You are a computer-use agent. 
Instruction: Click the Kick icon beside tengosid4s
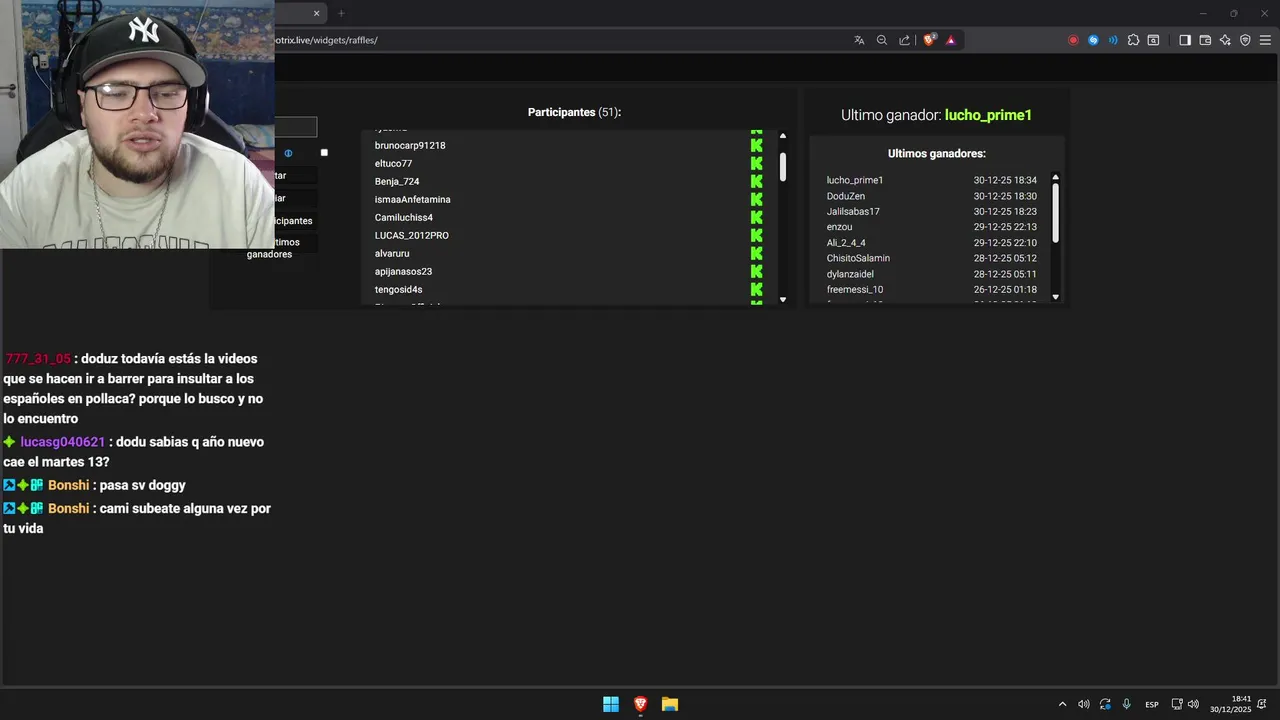click(757, 289)
